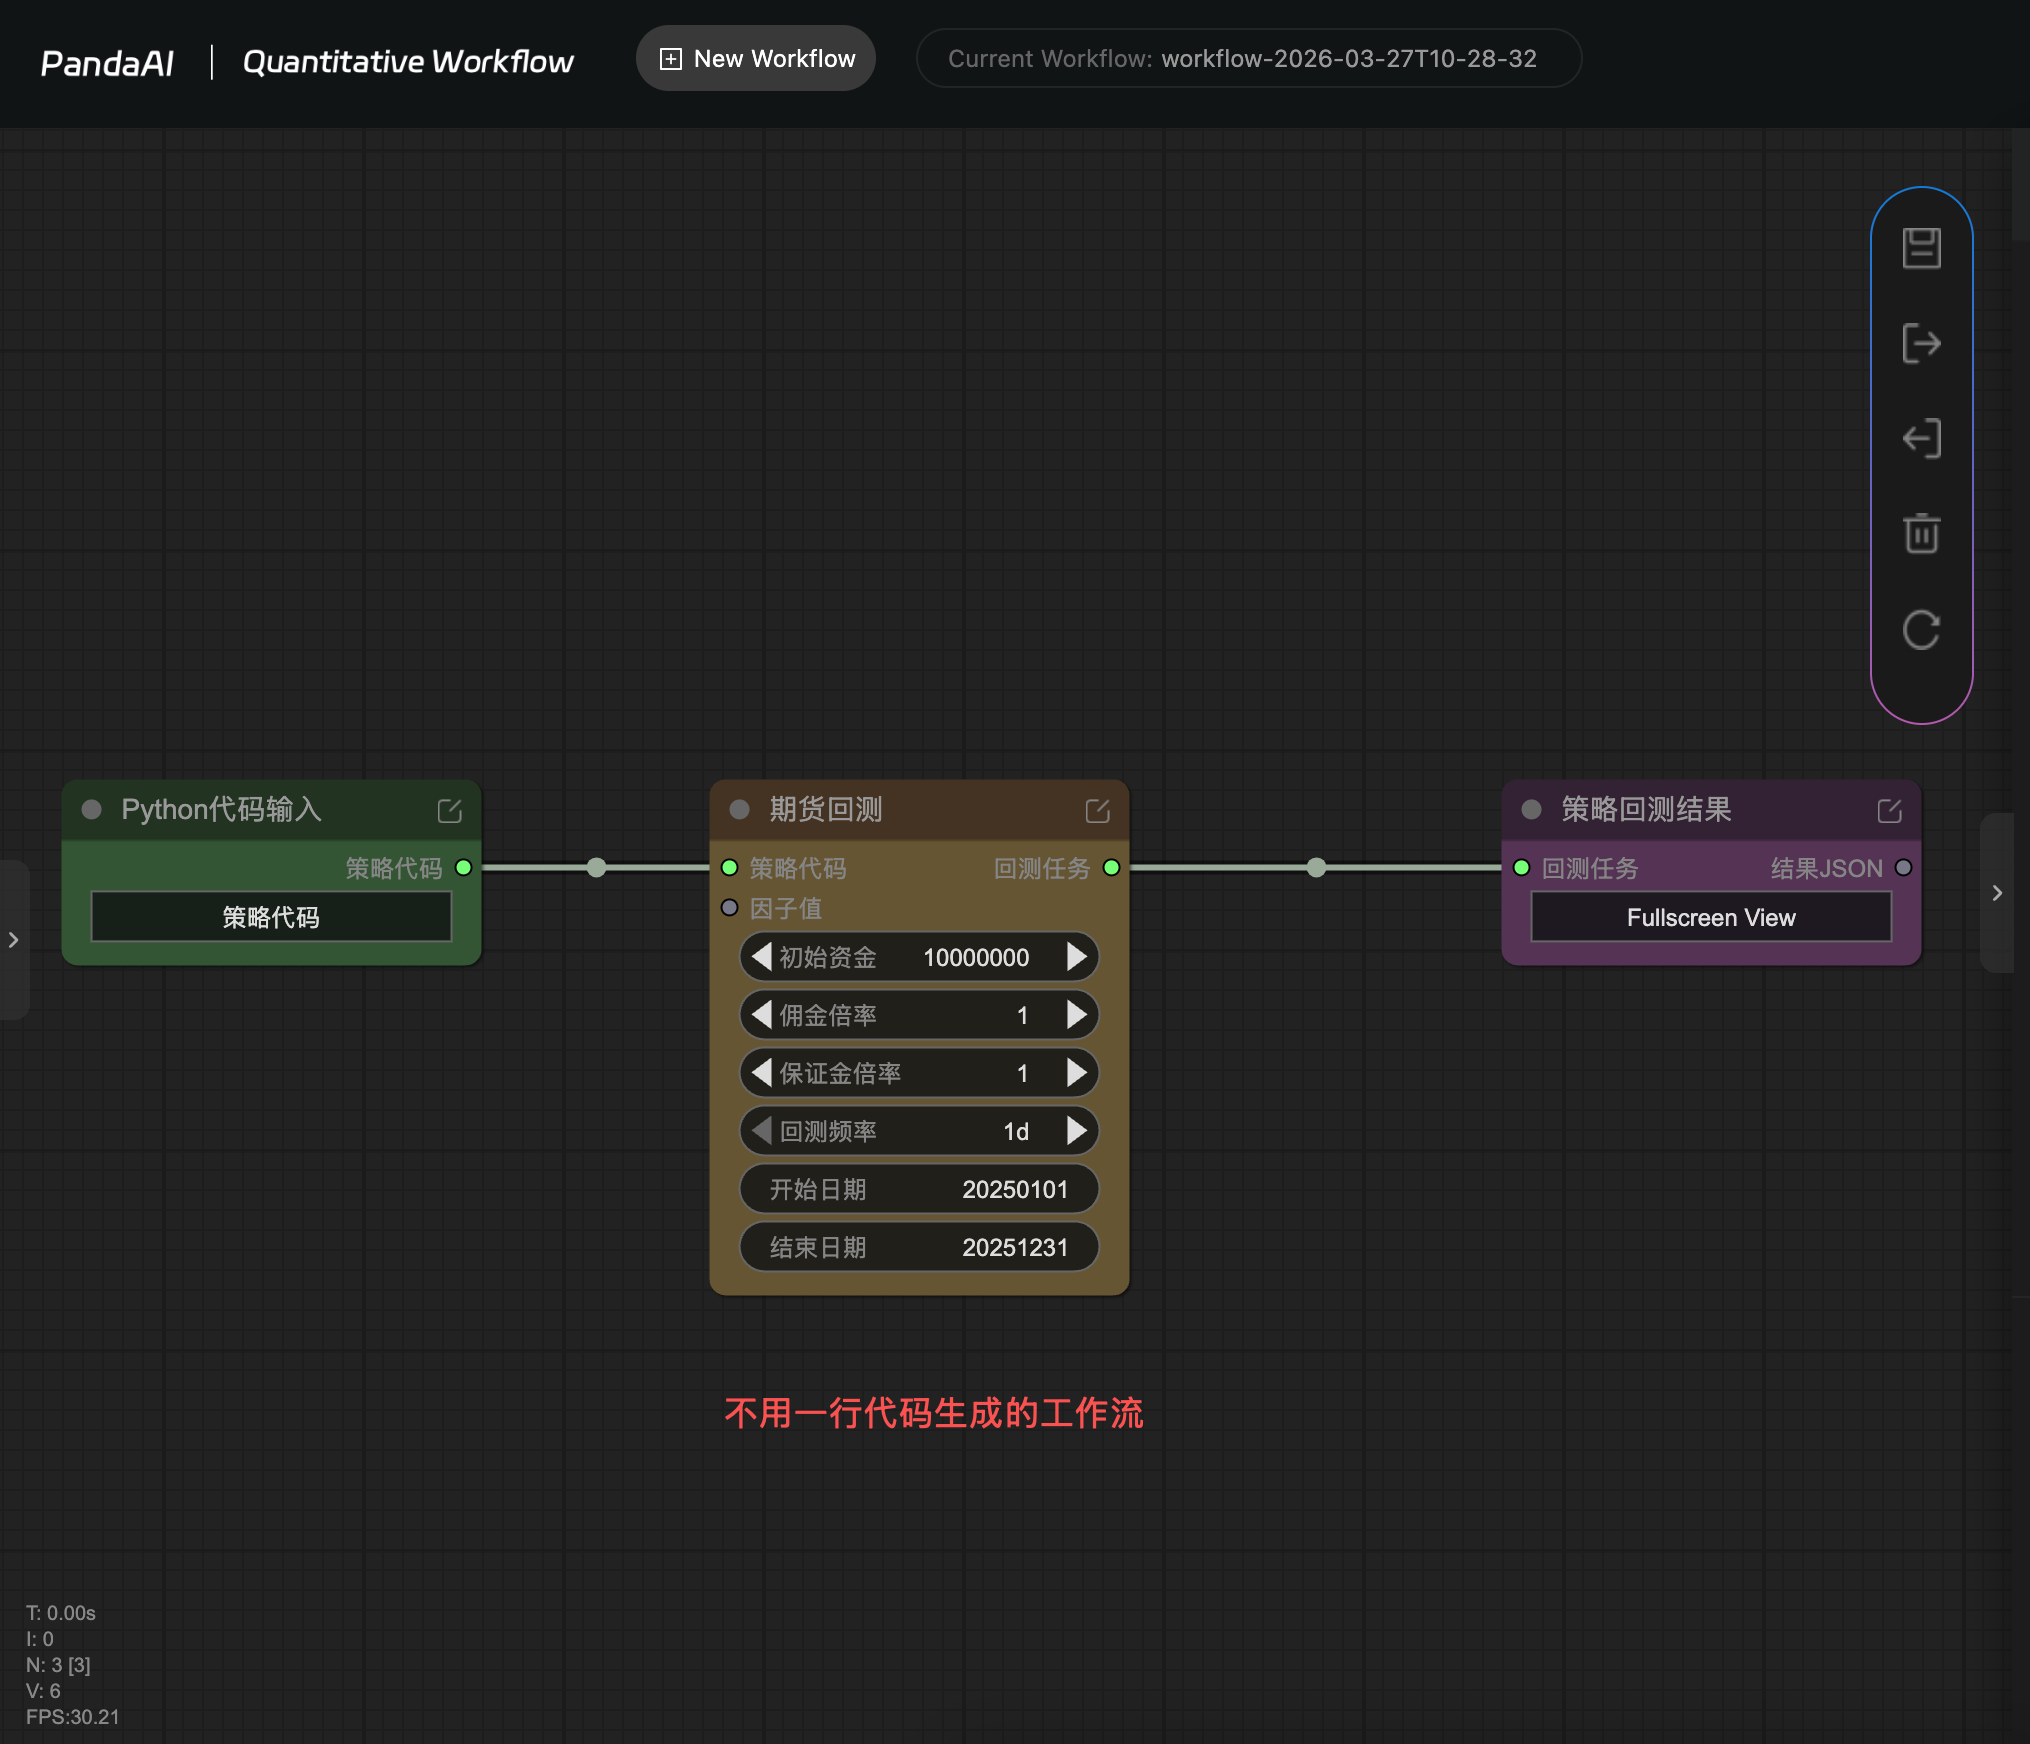
Task: Expand the right side panel chevron
Action: pos(1997,893)
